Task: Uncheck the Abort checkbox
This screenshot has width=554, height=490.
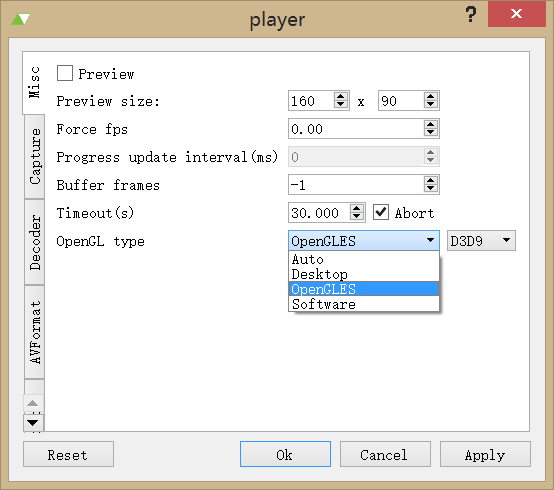Action: pyautogui.click(x=381, y=212)
